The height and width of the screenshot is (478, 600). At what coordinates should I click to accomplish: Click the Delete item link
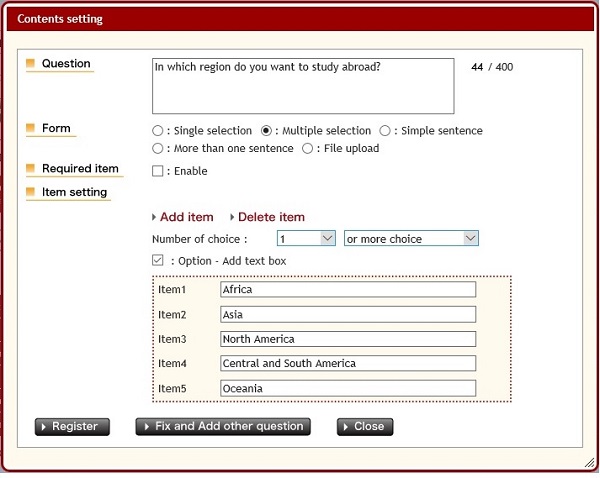(270, 217)
